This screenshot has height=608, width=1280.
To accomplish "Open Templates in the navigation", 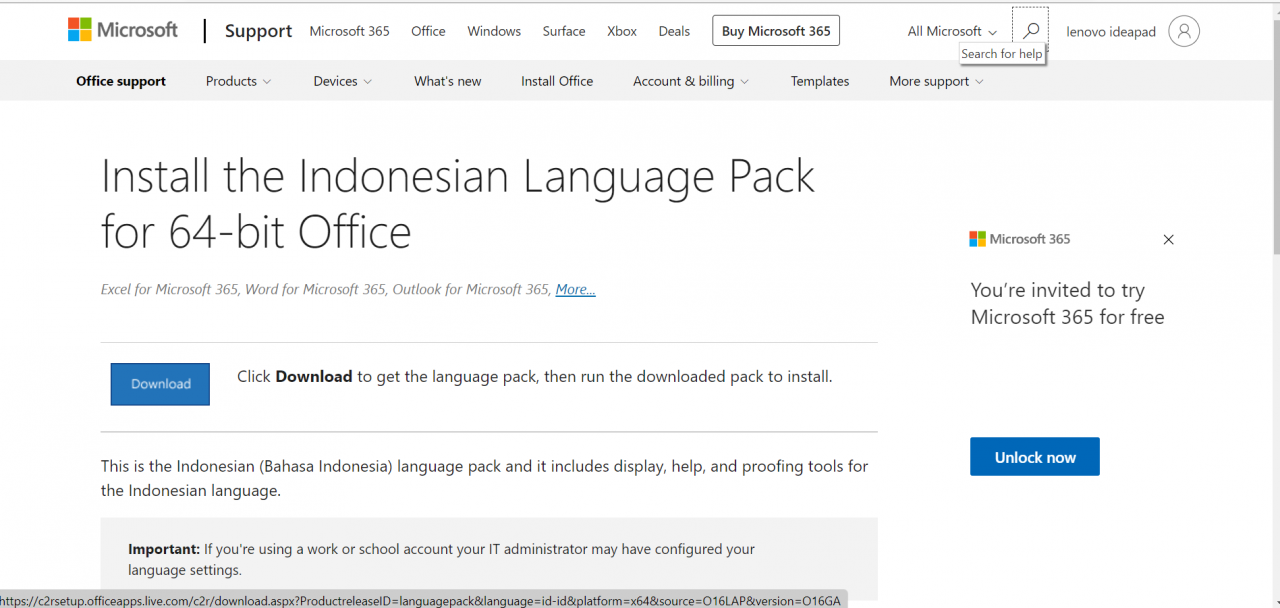I will [820, 81].
